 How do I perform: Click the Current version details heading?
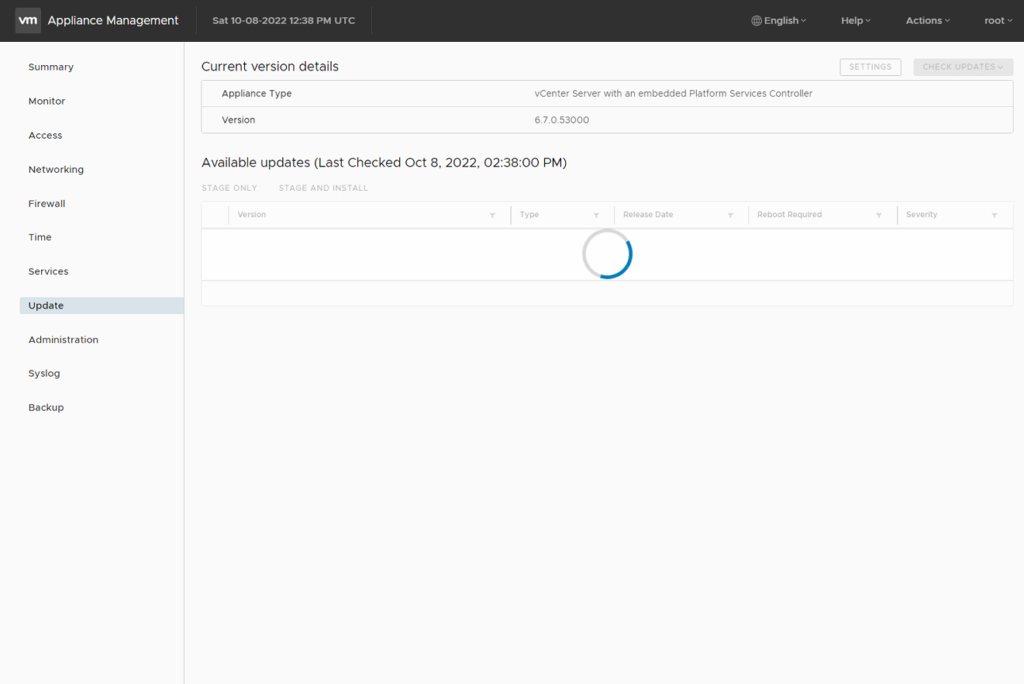[270, 67]
